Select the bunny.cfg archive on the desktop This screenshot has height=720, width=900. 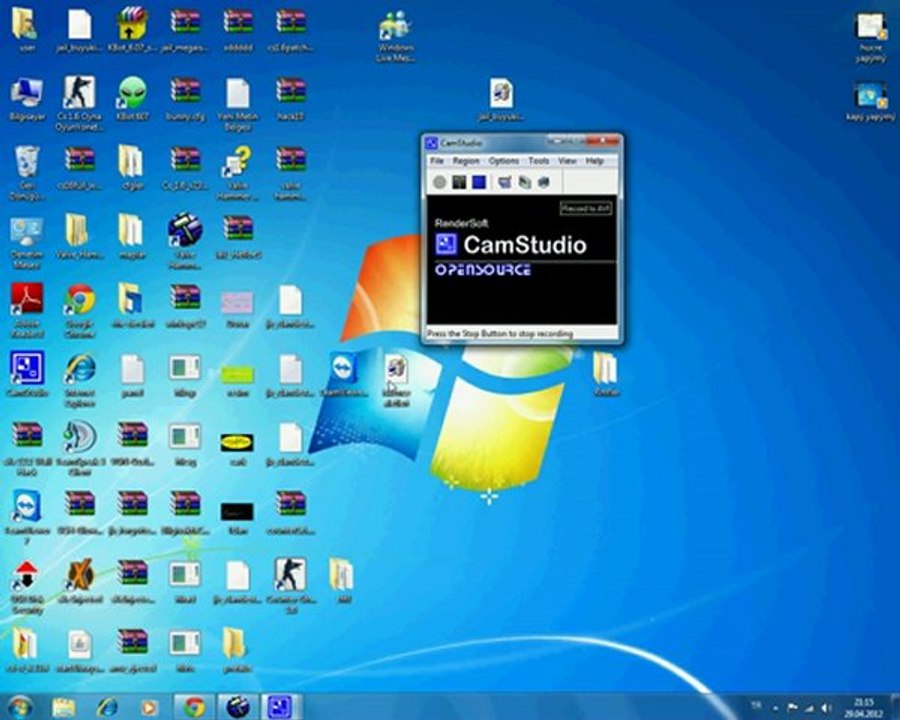[185, 99]
